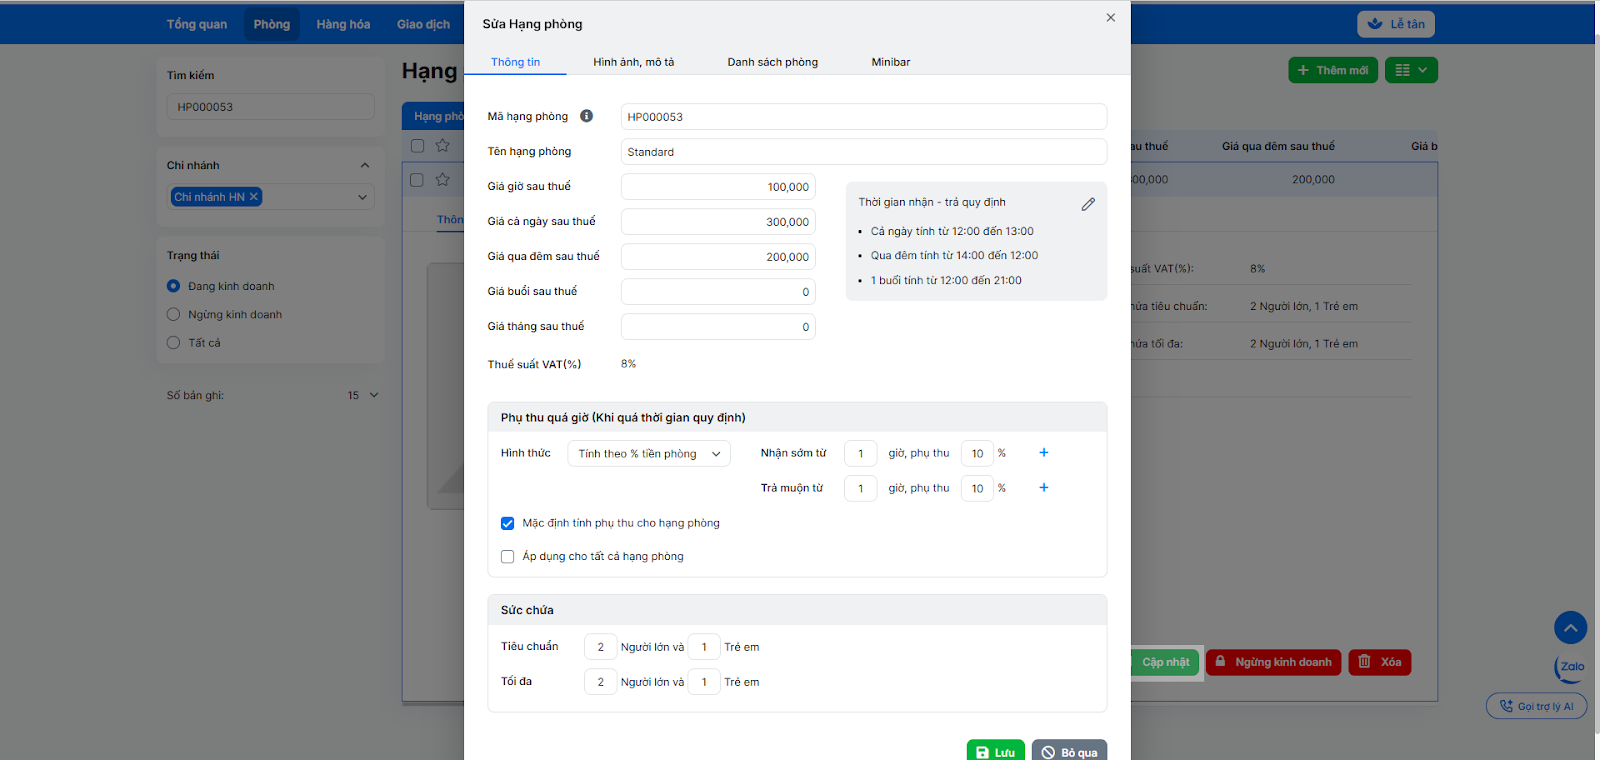Go to Tổng quan in the top menu
Screen dimensions: 1600x760
pos(197,24)
